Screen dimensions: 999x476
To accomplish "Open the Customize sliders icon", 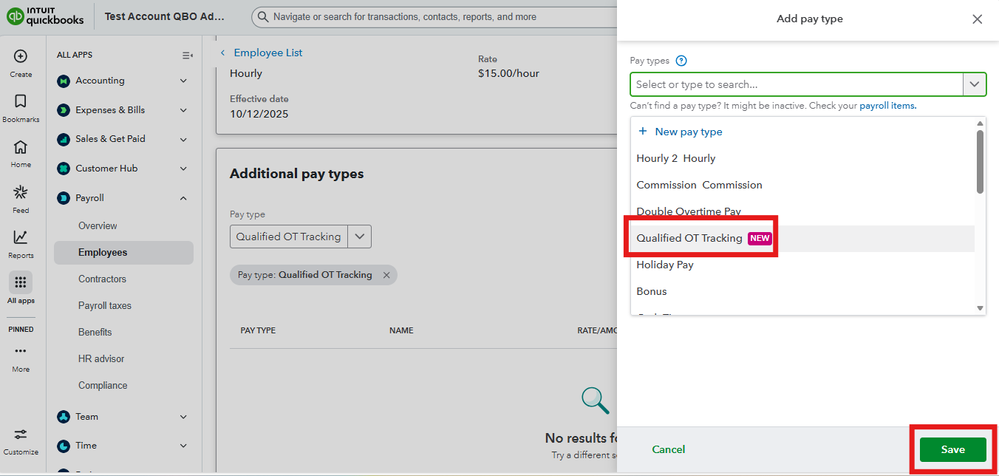I will (x=20, y=434).
